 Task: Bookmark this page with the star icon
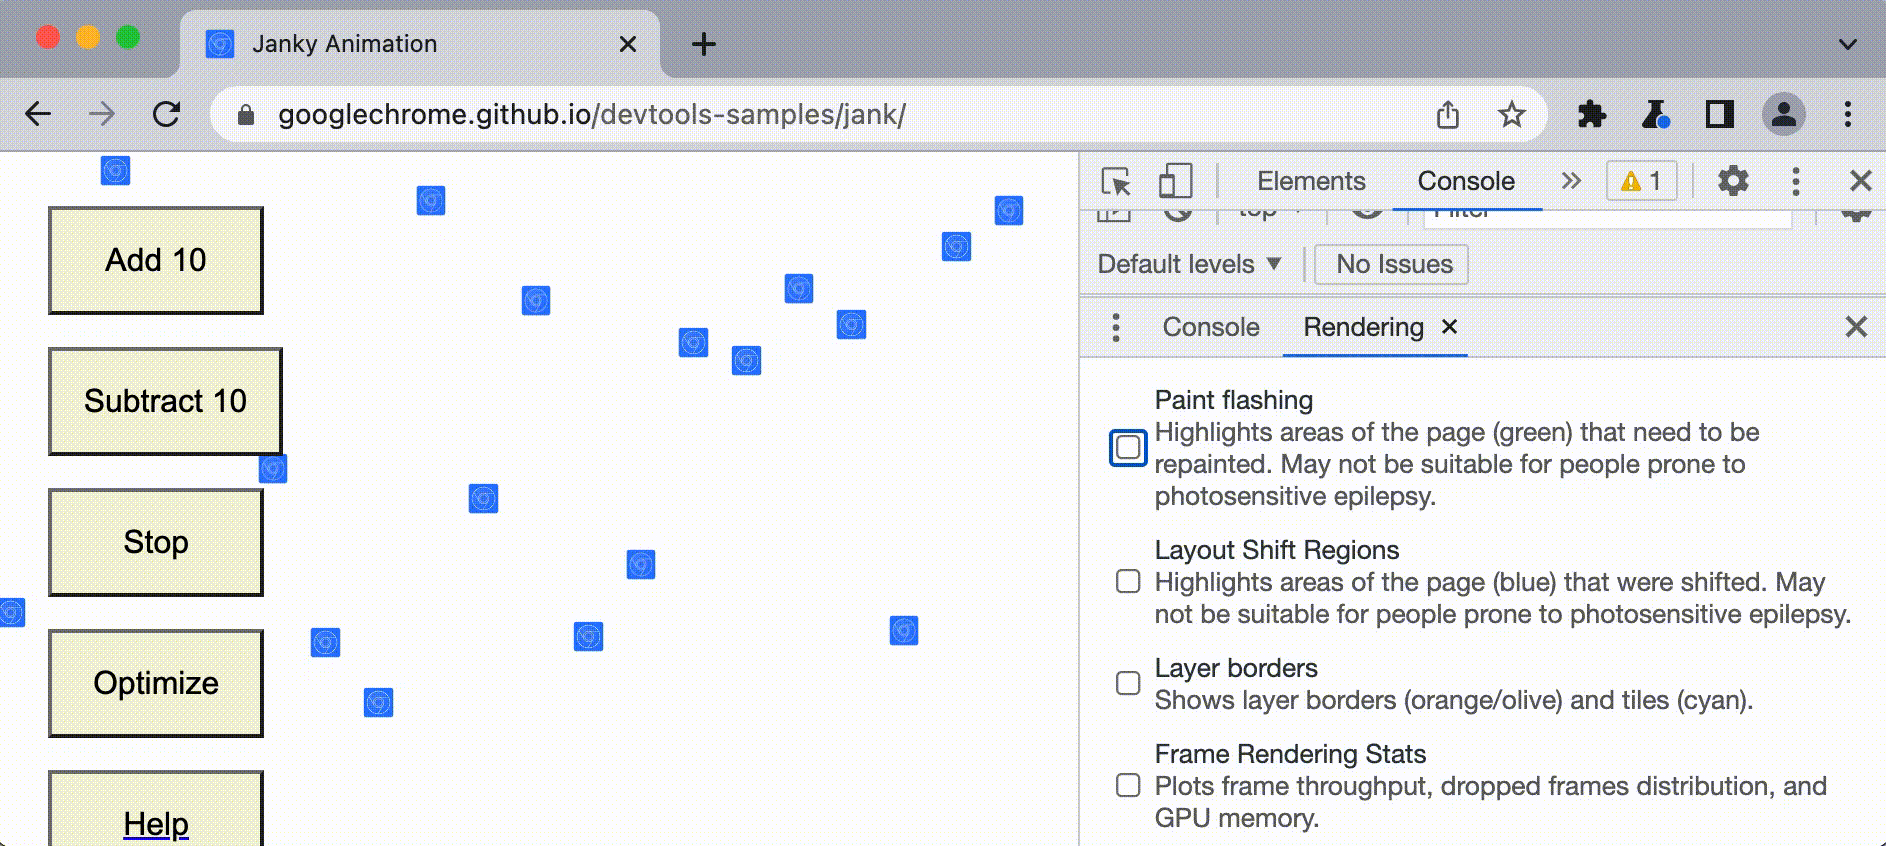pos(1511,115)
